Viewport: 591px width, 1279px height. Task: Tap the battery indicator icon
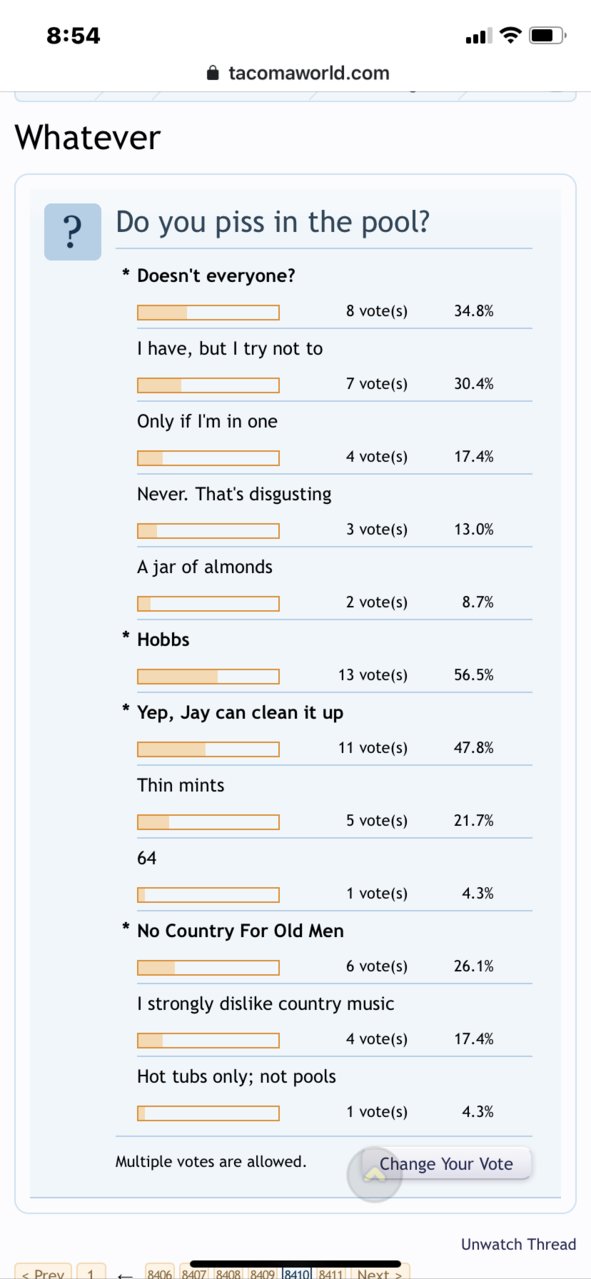[x=547, y=36]
